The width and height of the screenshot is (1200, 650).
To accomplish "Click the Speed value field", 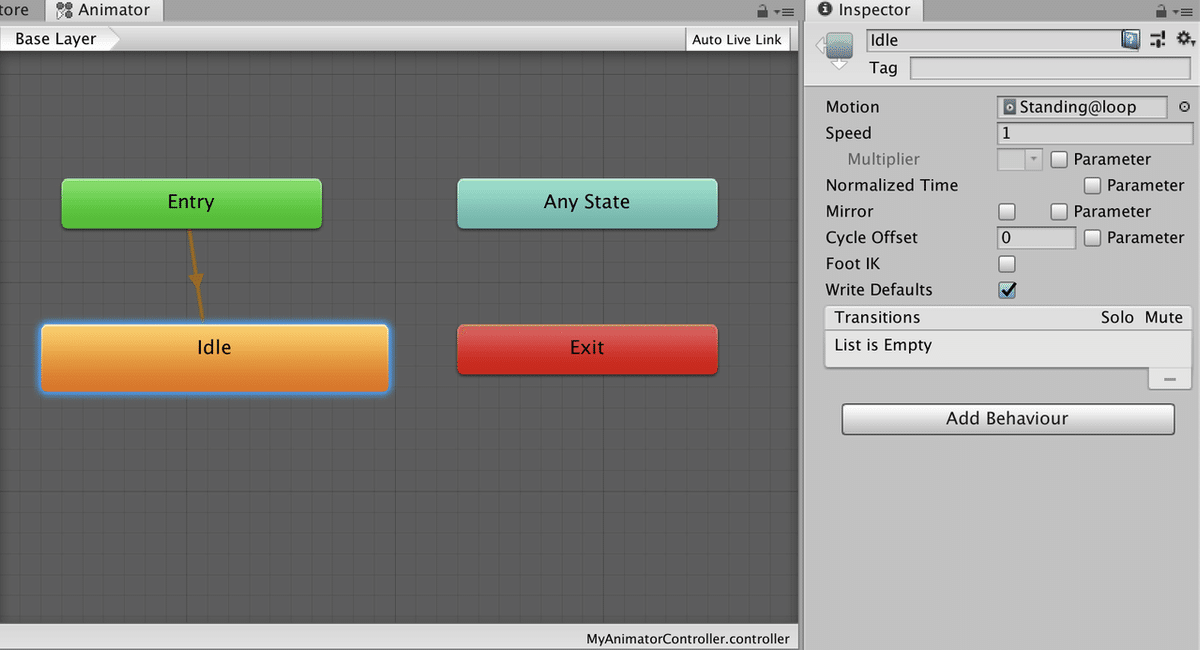I will [x=1095, y=133].
